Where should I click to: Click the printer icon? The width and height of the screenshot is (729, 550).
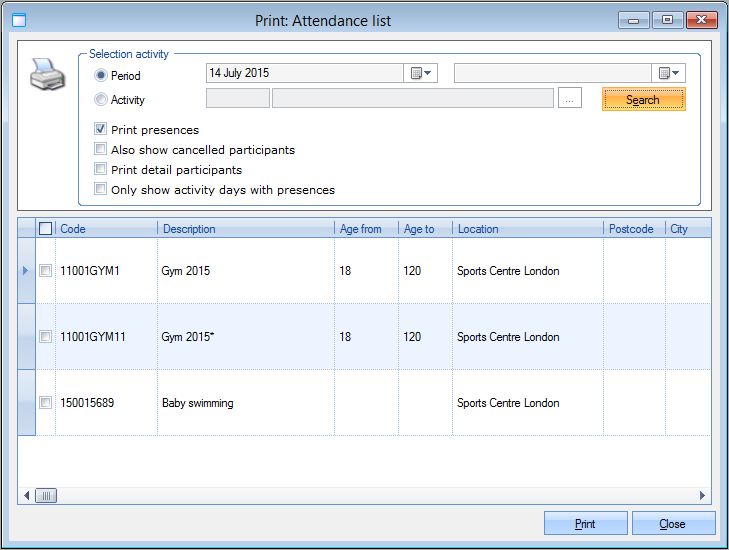[46, 75]
